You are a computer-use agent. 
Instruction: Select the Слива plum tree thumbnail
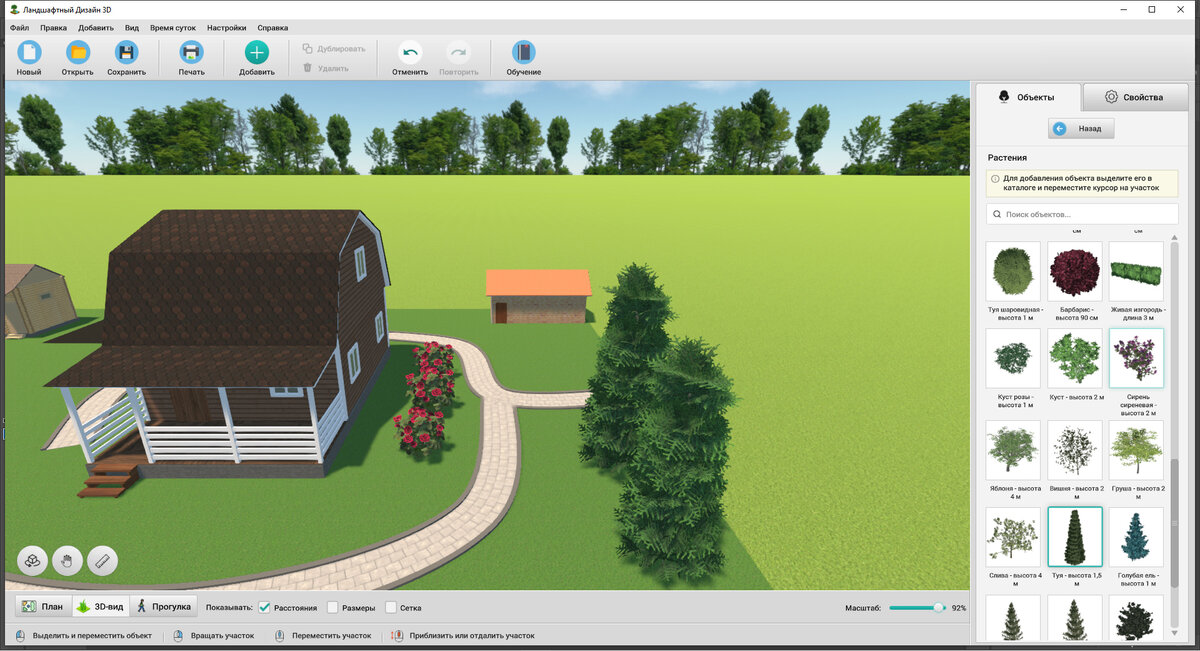(1013, 538)
